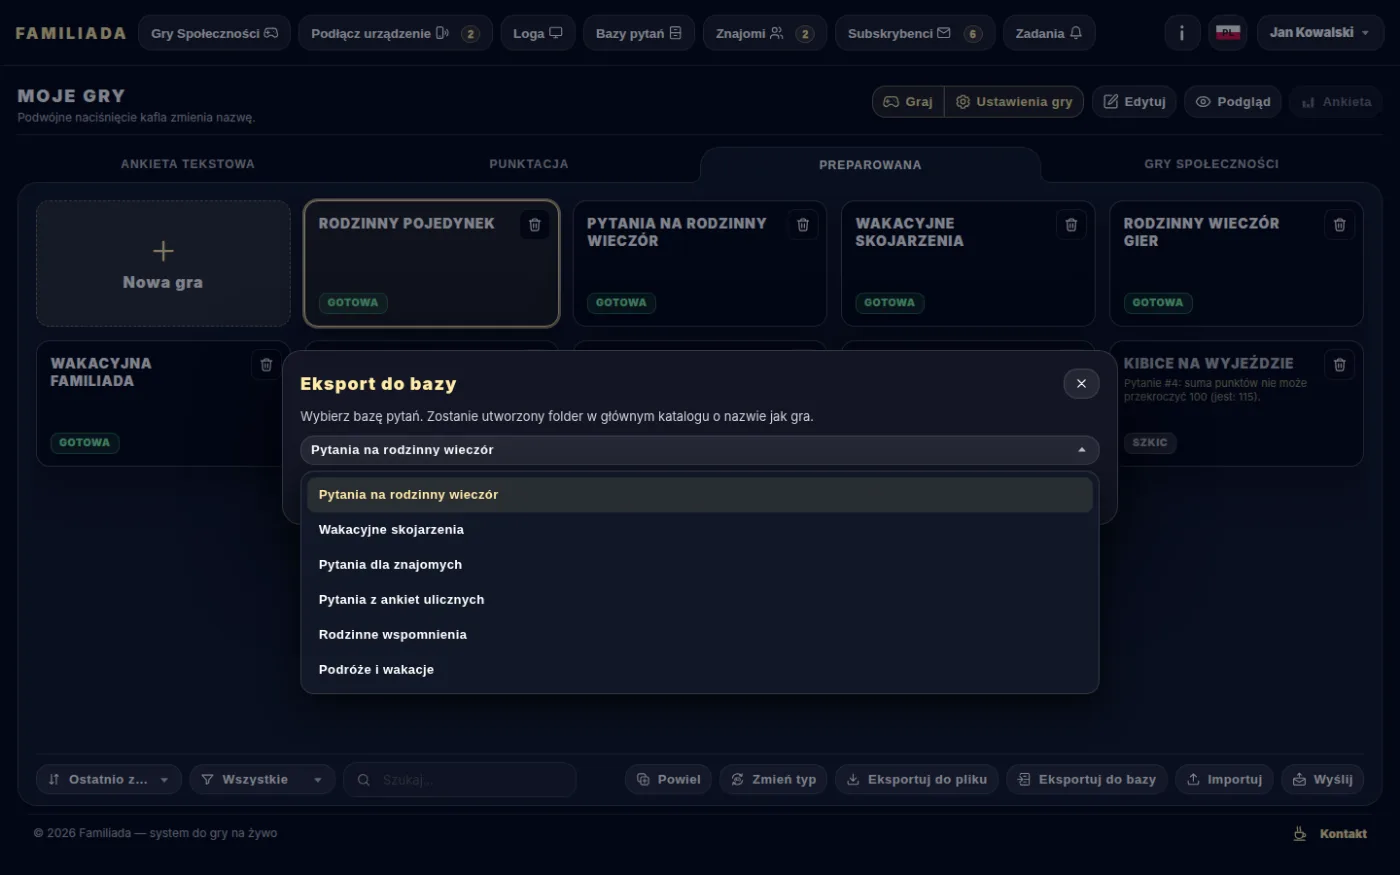Delete Wakacyjna Familiada with trash icon

pos(266,365)
